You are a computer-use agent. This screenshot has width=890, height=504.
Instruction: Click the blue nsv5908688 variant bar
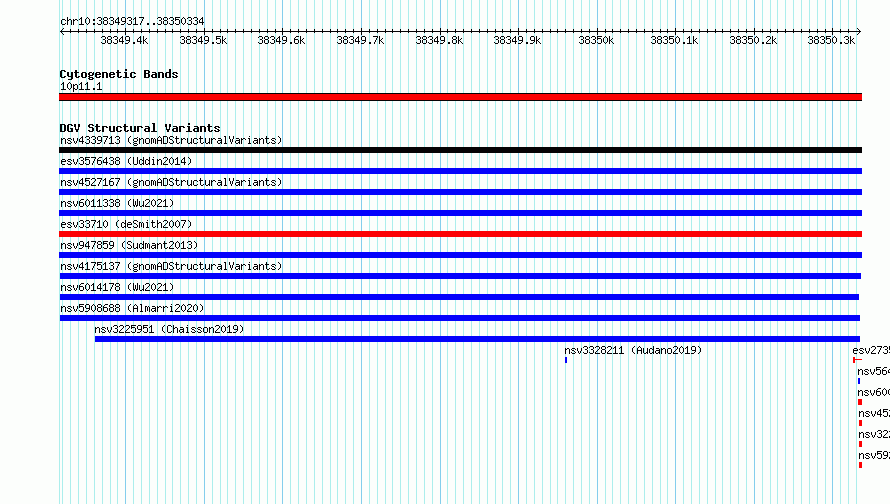[460, 318]
